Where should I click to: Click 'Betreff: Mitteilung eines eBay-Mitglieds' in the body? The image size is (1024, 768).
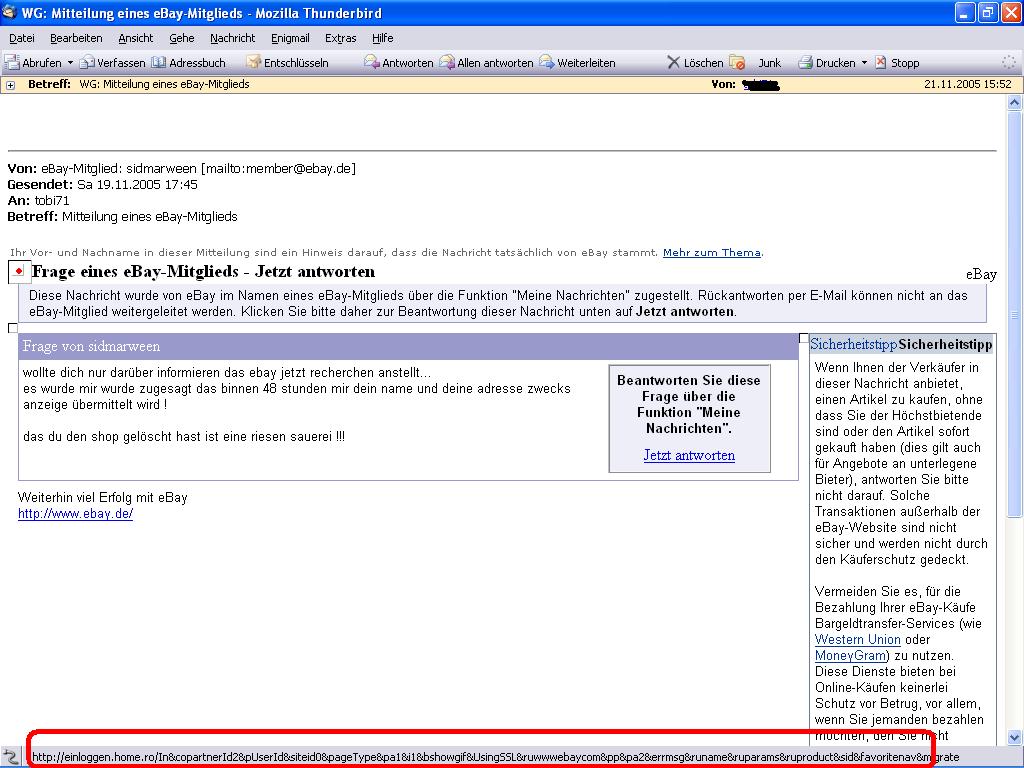click(122, 216)
